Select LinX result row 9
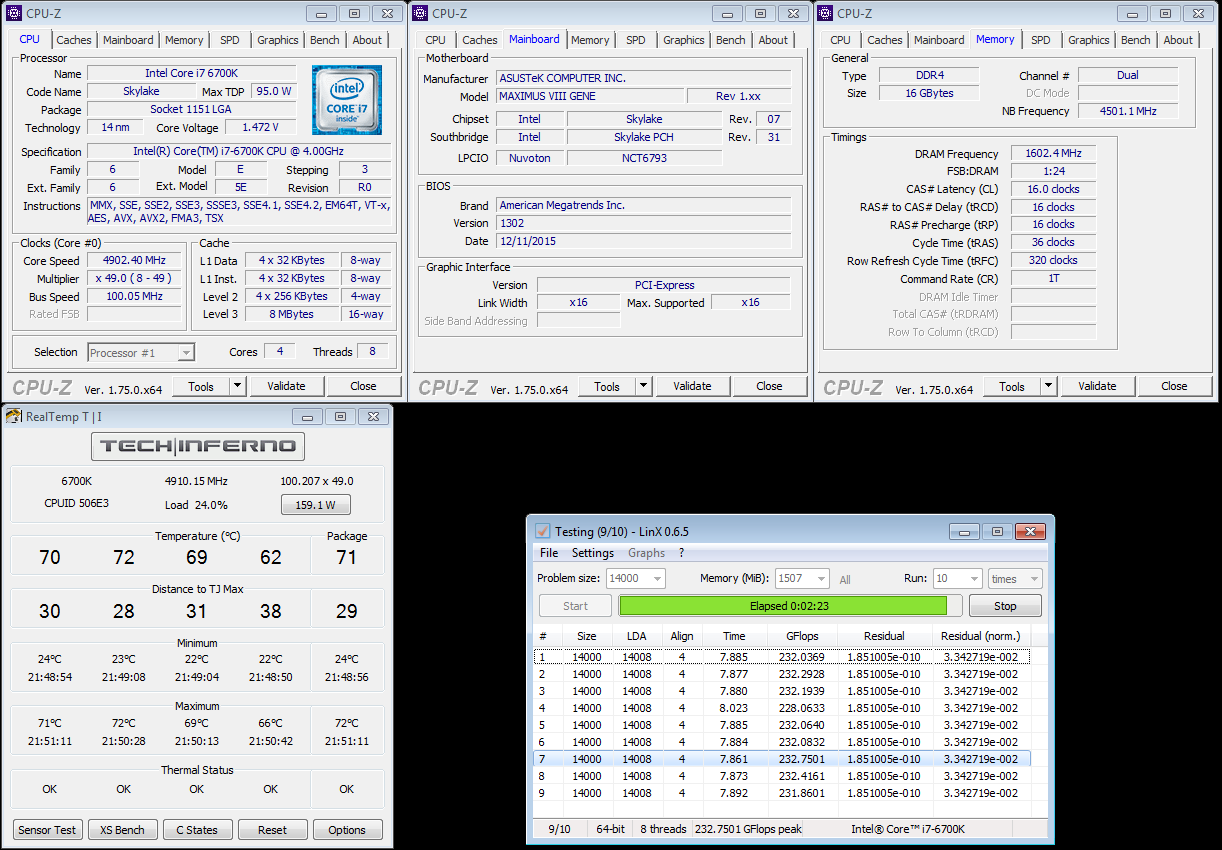The width and height of the screenshot is (1222, 850). [782, 793]
